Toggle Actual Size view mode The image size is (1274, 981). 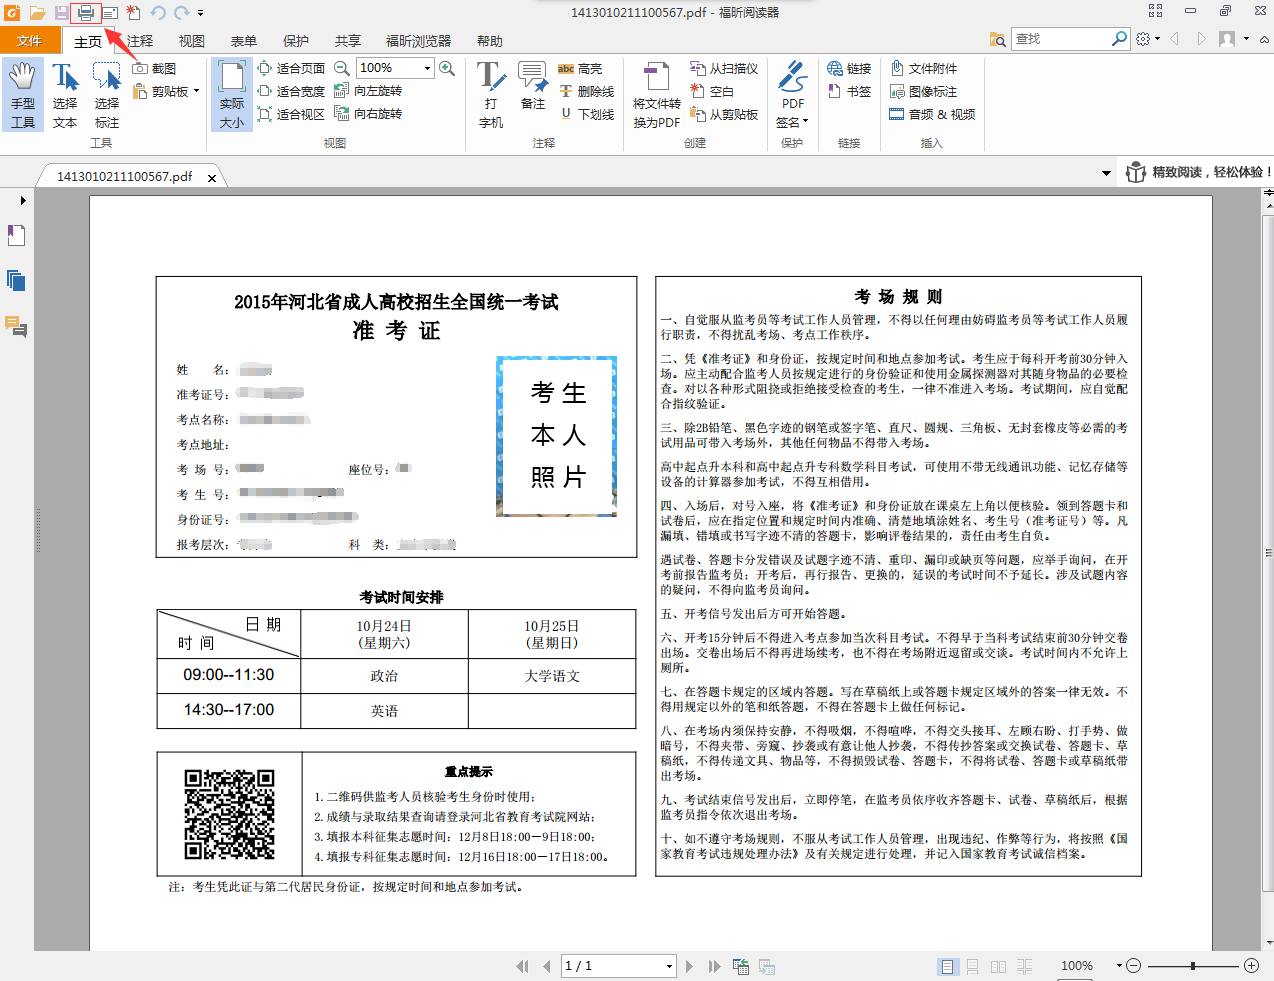(x=232, y=95)
